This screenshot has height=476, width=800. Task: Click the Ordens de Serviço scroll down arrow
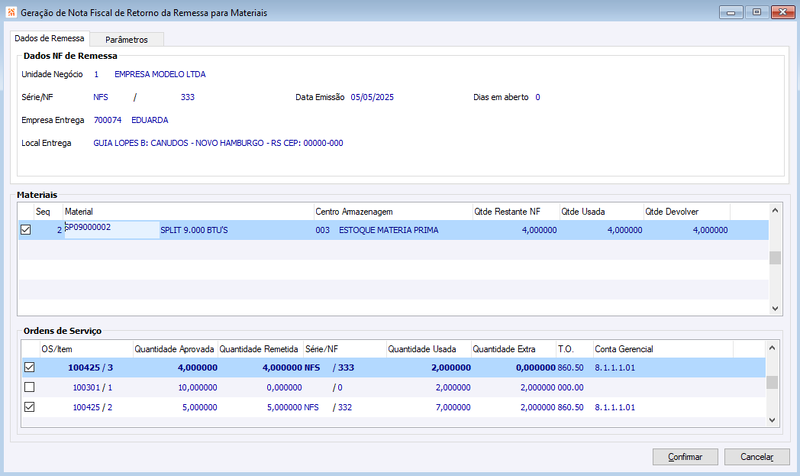772,420
